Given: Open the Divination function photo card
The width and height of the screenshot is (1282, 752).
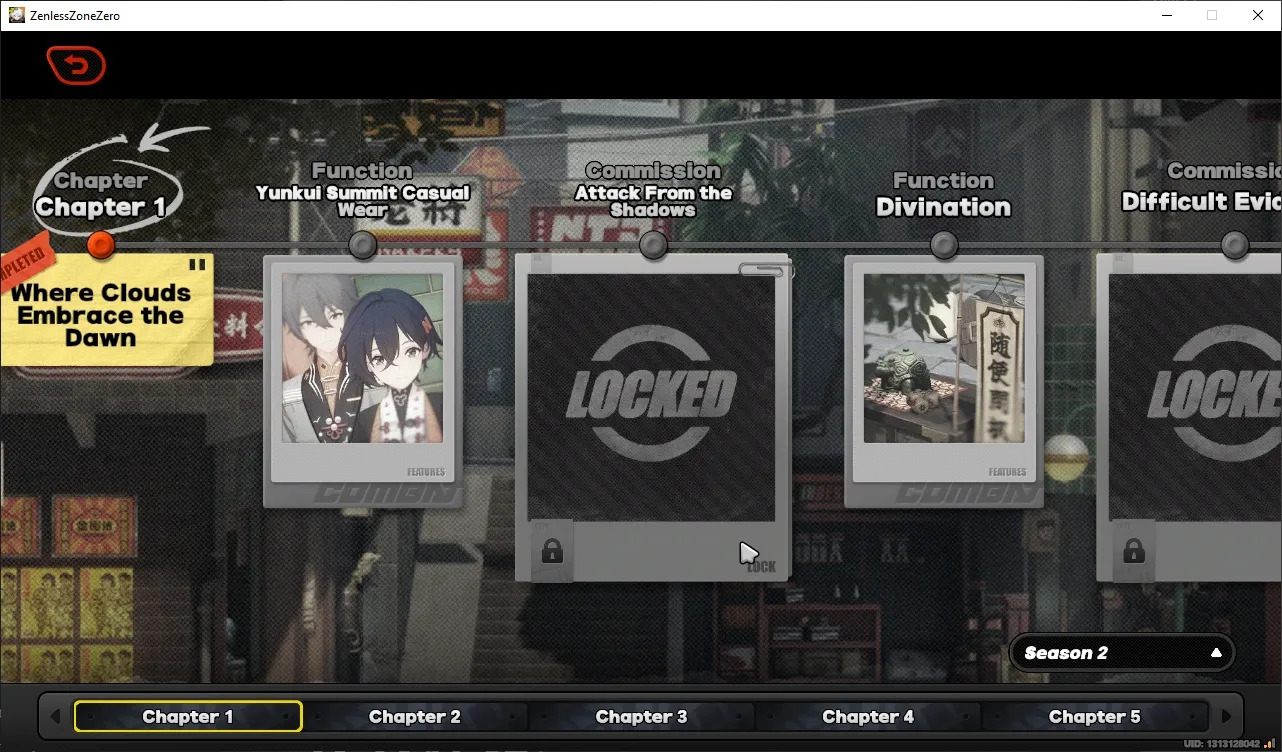Looking at the screenshot, I should 944,381.
